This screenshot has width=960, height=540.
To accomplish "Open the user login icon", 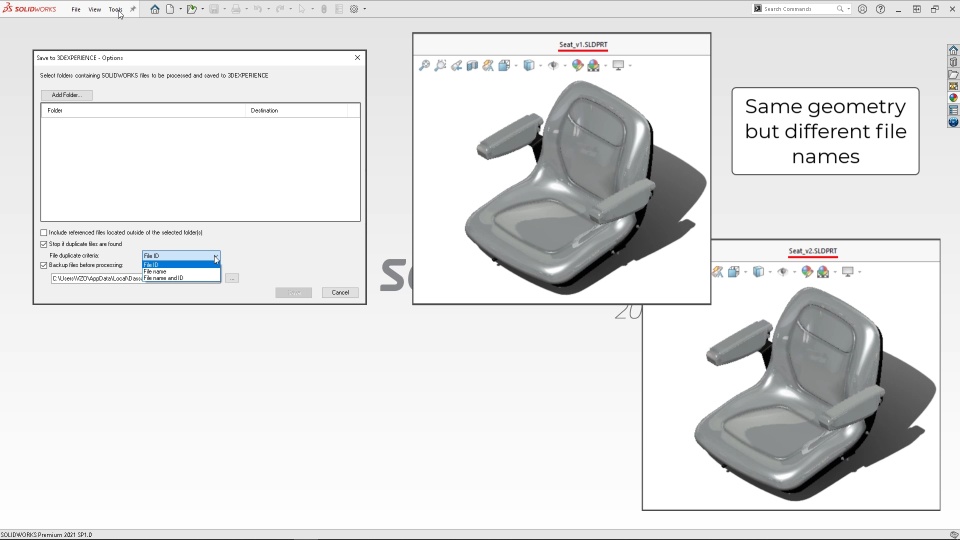I will 862,9.
